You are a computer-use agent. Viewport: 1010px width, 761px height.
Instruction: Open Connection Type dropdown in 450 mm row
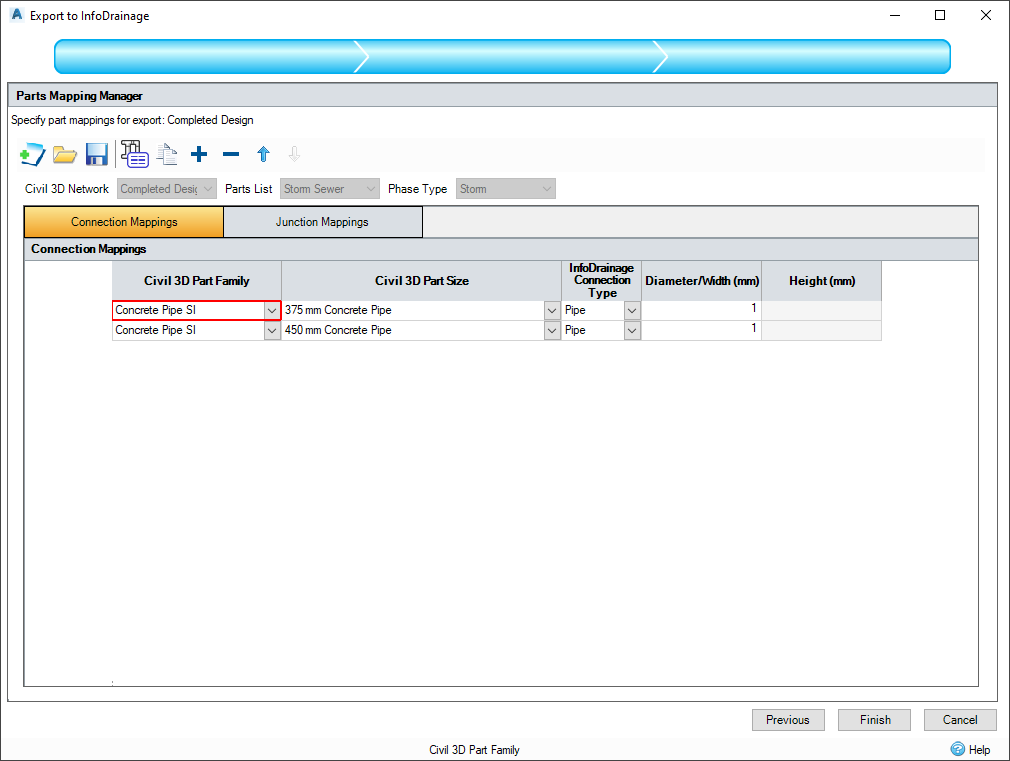(x=632, y=331)
